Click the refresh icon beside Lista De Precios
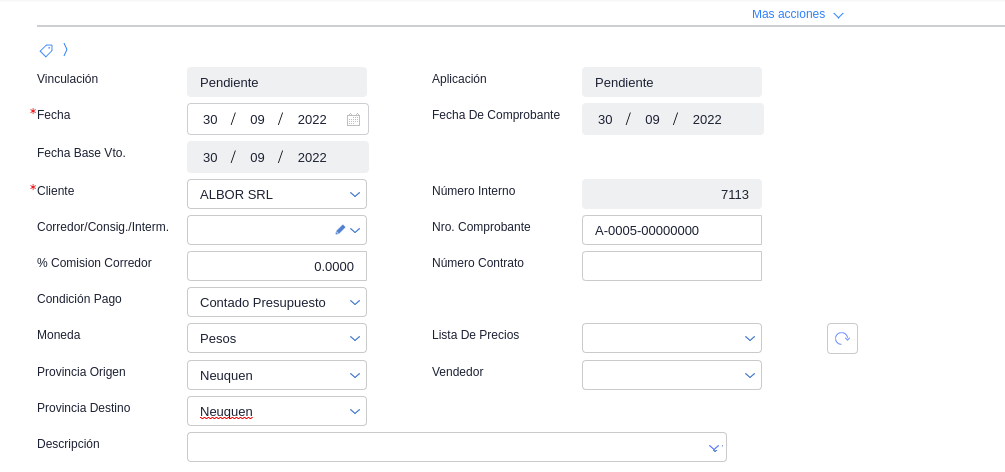 pos(842,339)
